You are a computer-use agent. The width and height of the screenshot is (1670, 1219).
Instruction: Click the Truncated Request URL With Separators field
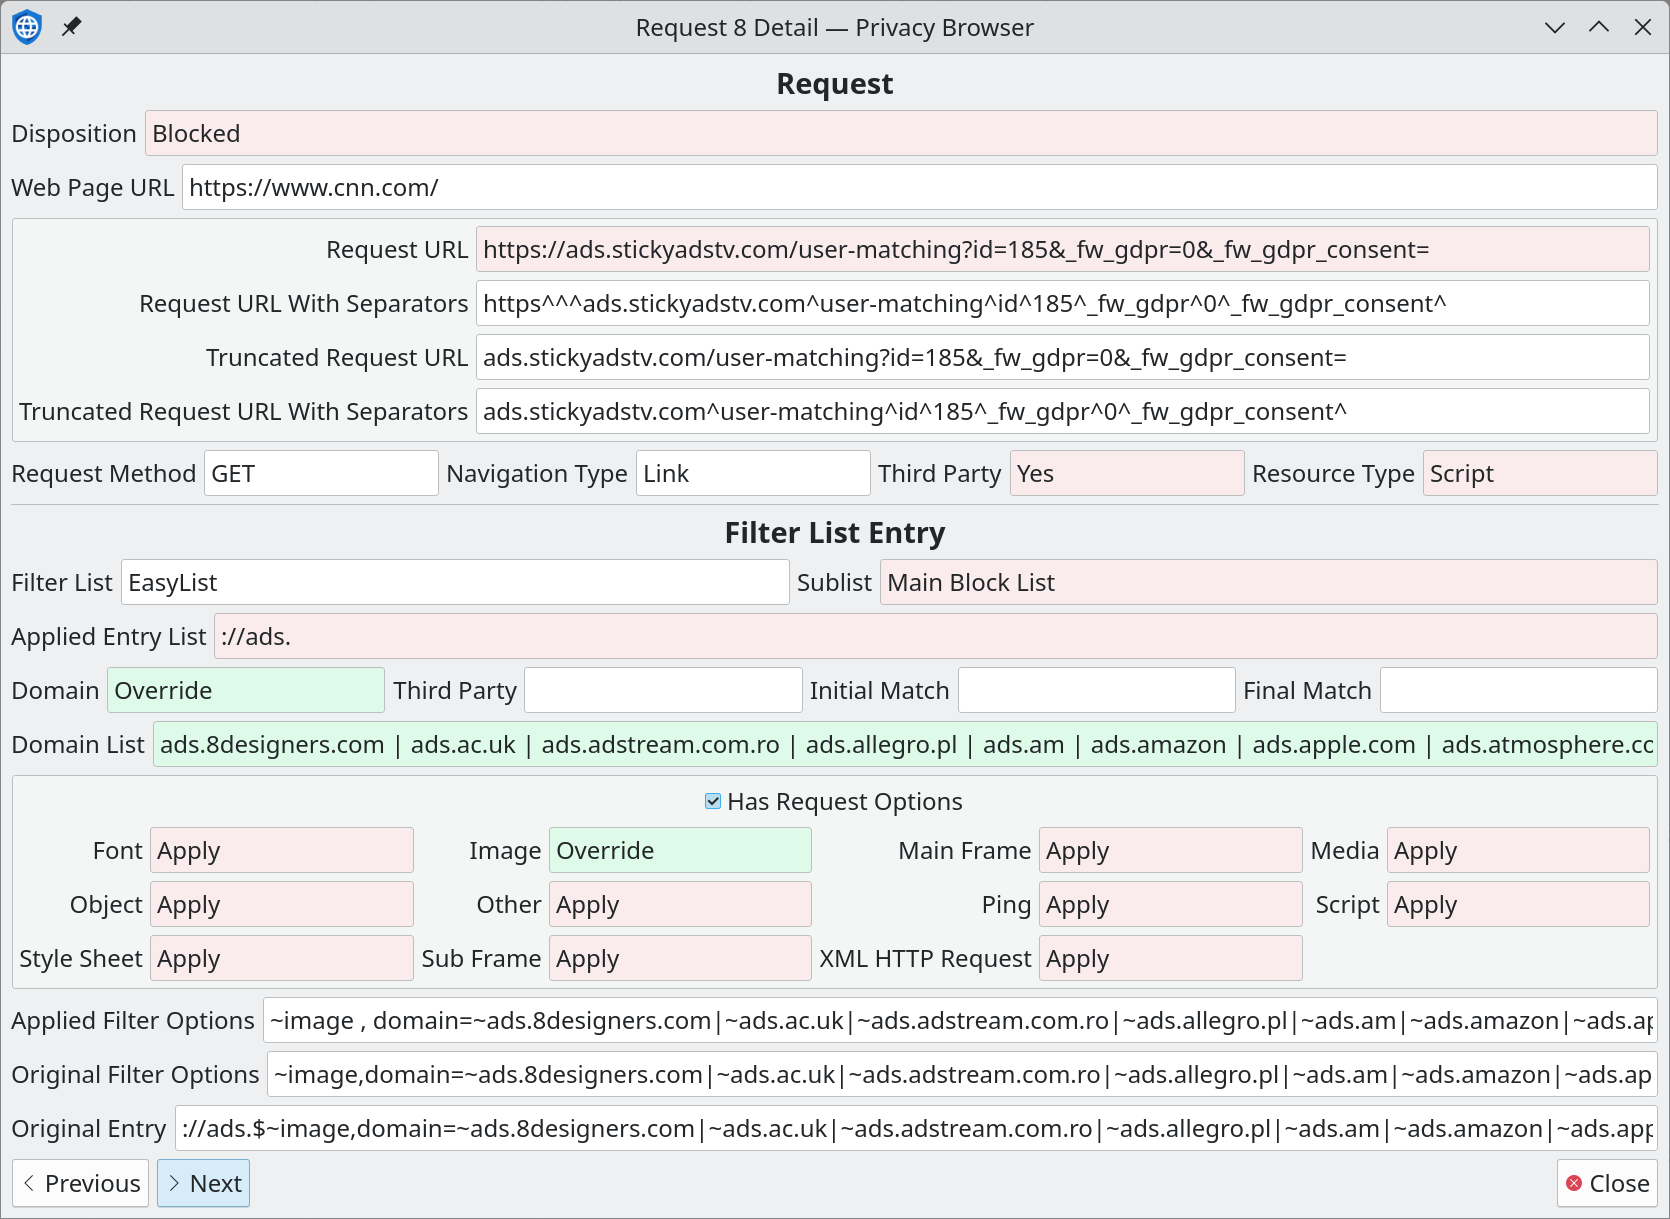[x=1062, y=411]
